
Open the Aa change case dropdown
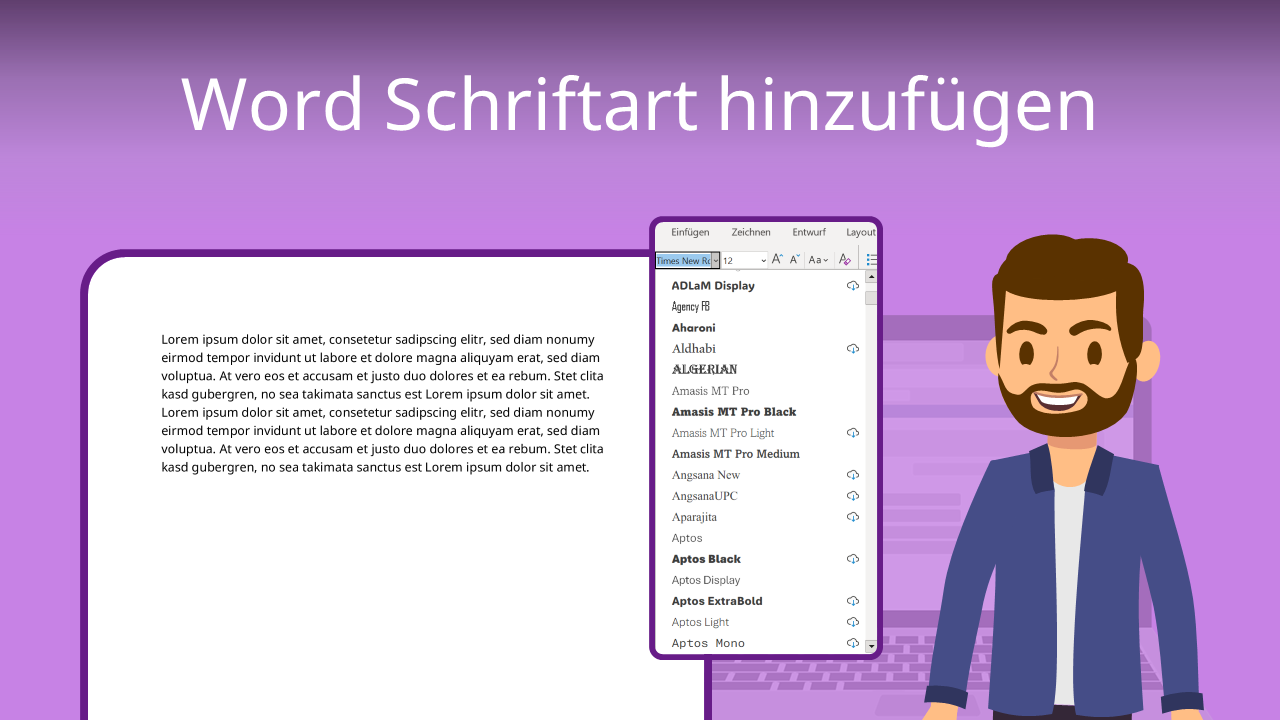coord(818,259)
